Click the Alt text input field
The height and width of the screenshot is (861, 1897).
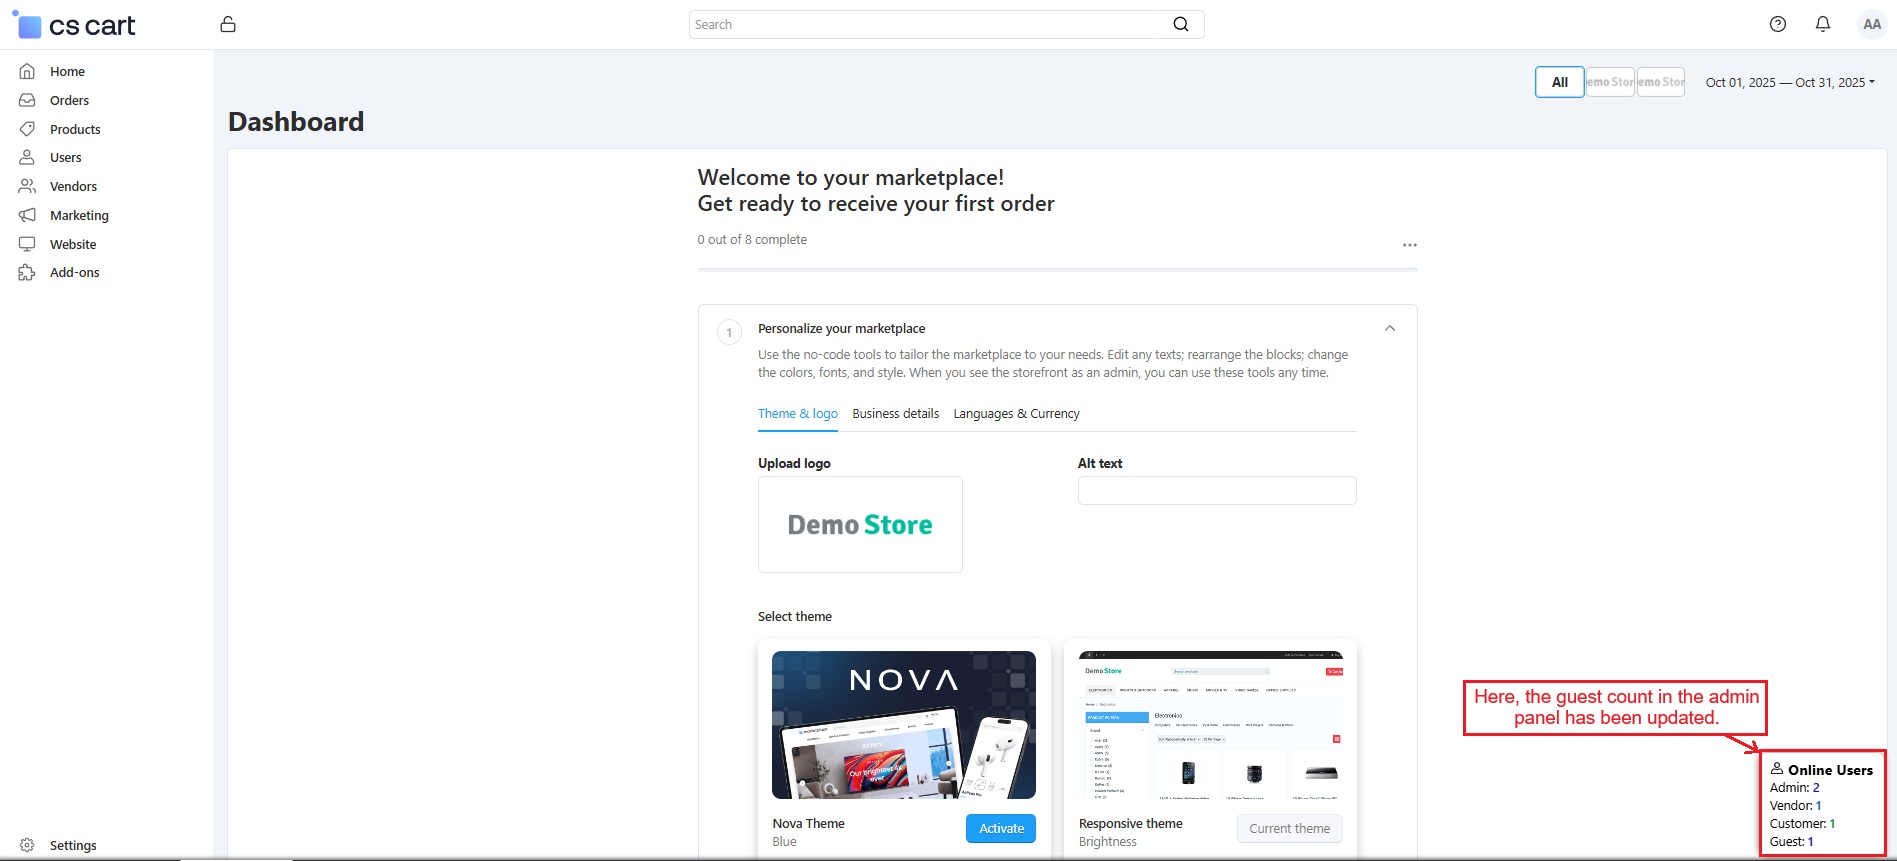coord(1216,491)
